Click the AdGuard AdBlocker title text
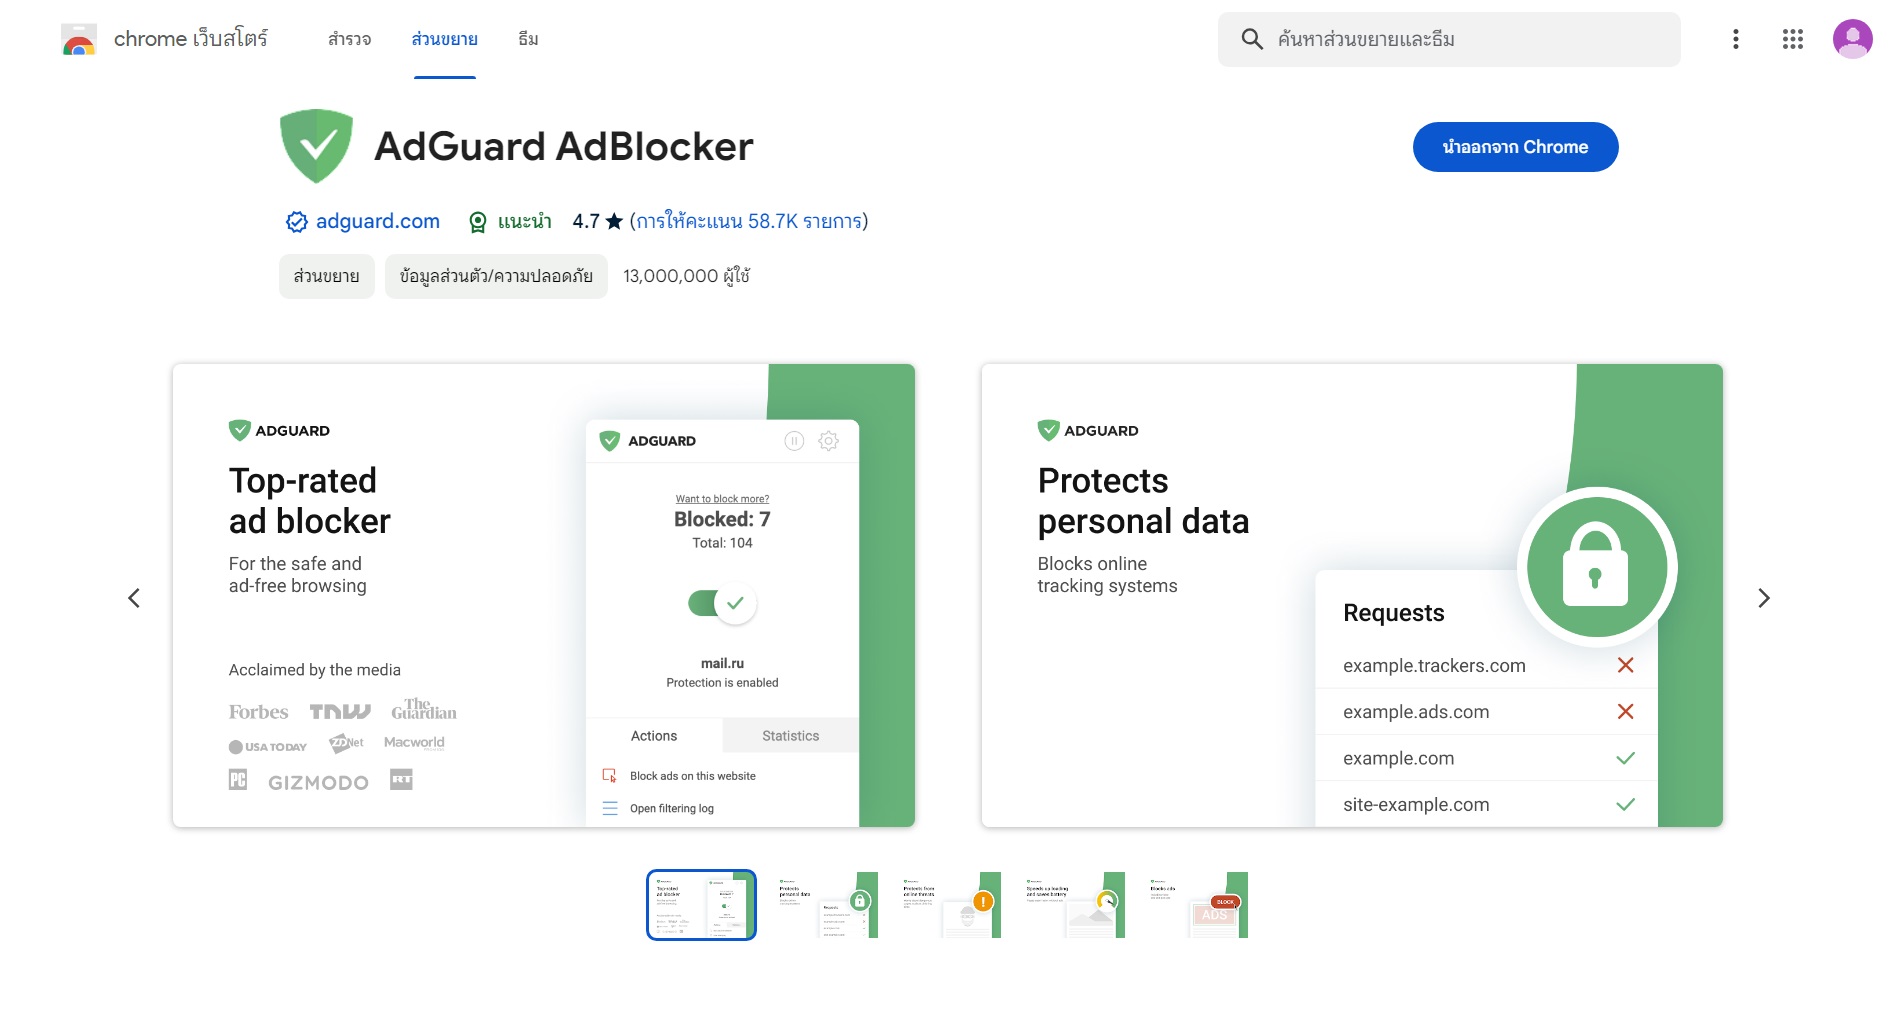The image size is (1897, 1033). pyautogui.click(x=564, y=147)
